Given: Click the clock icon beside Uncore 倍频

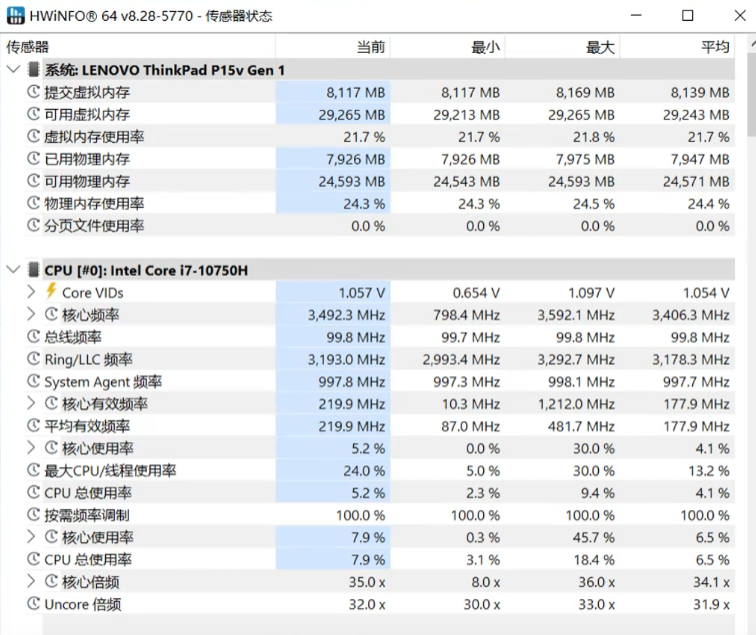Looking at the screenshot, I should (33, 604).
